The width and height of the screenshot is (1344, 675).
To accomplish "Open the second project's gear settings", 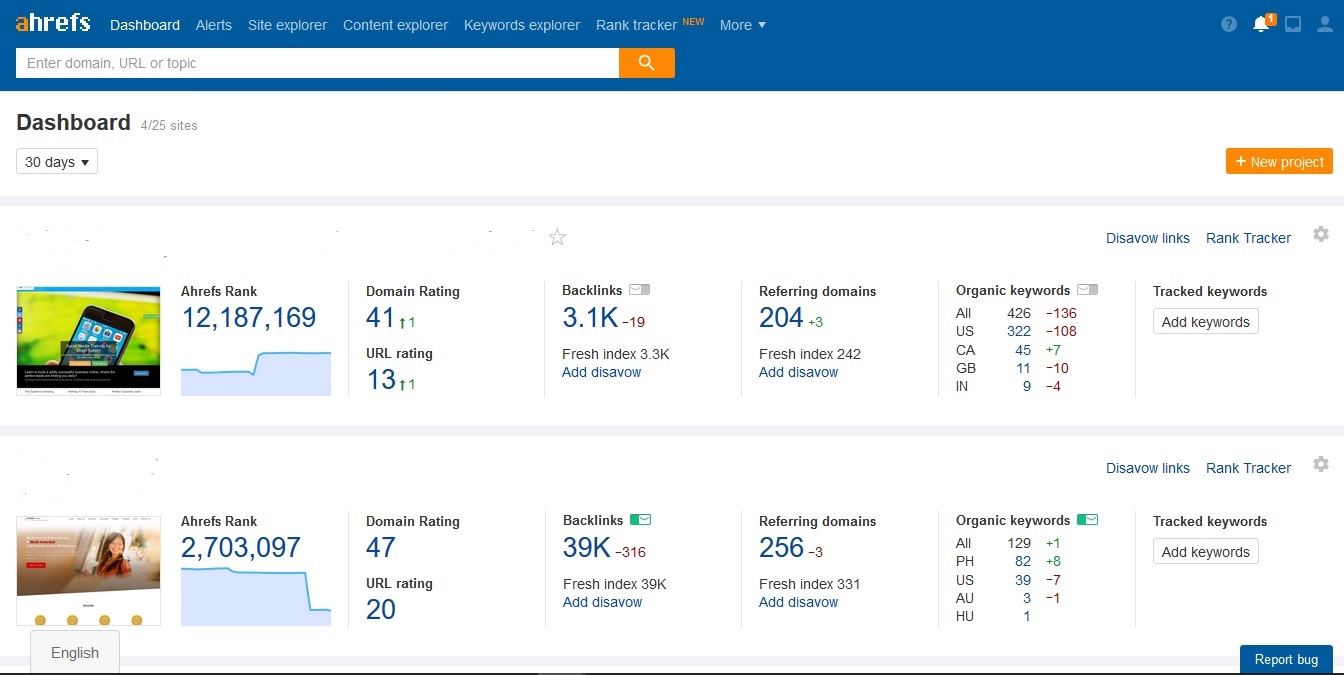I will [x=1321, y=464].
